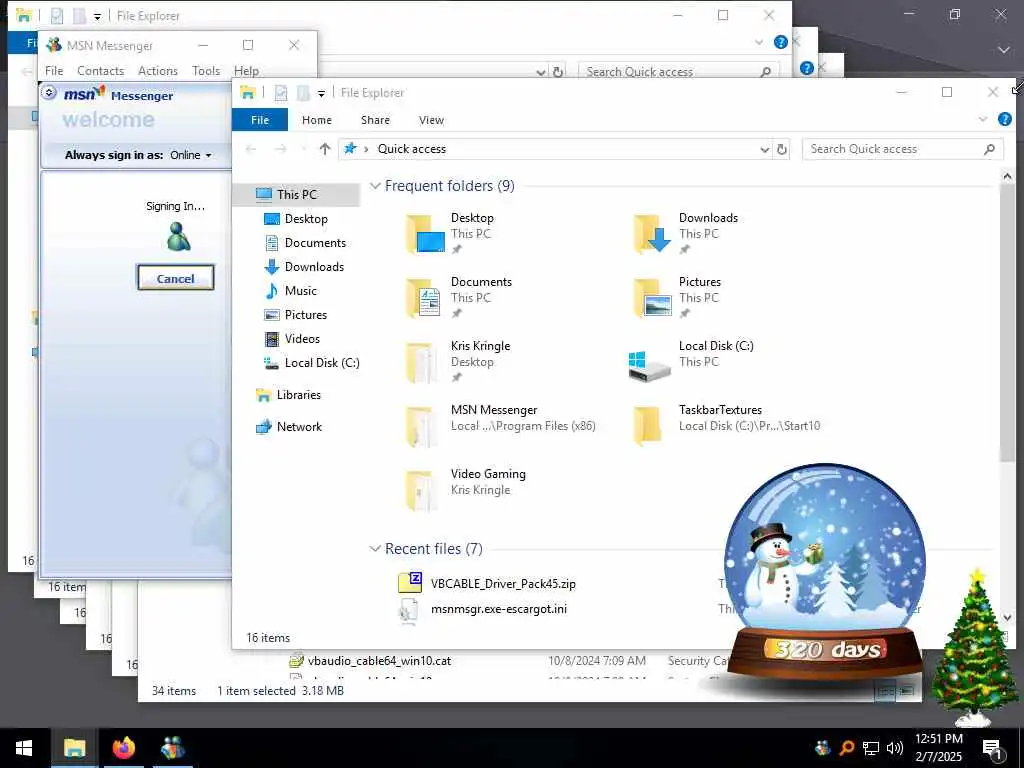The height and width of the screenshot is (768, 1024).
Task: Open MSN Messenger taskbar button
Action: pyautogui.click(x=172, y=748)
